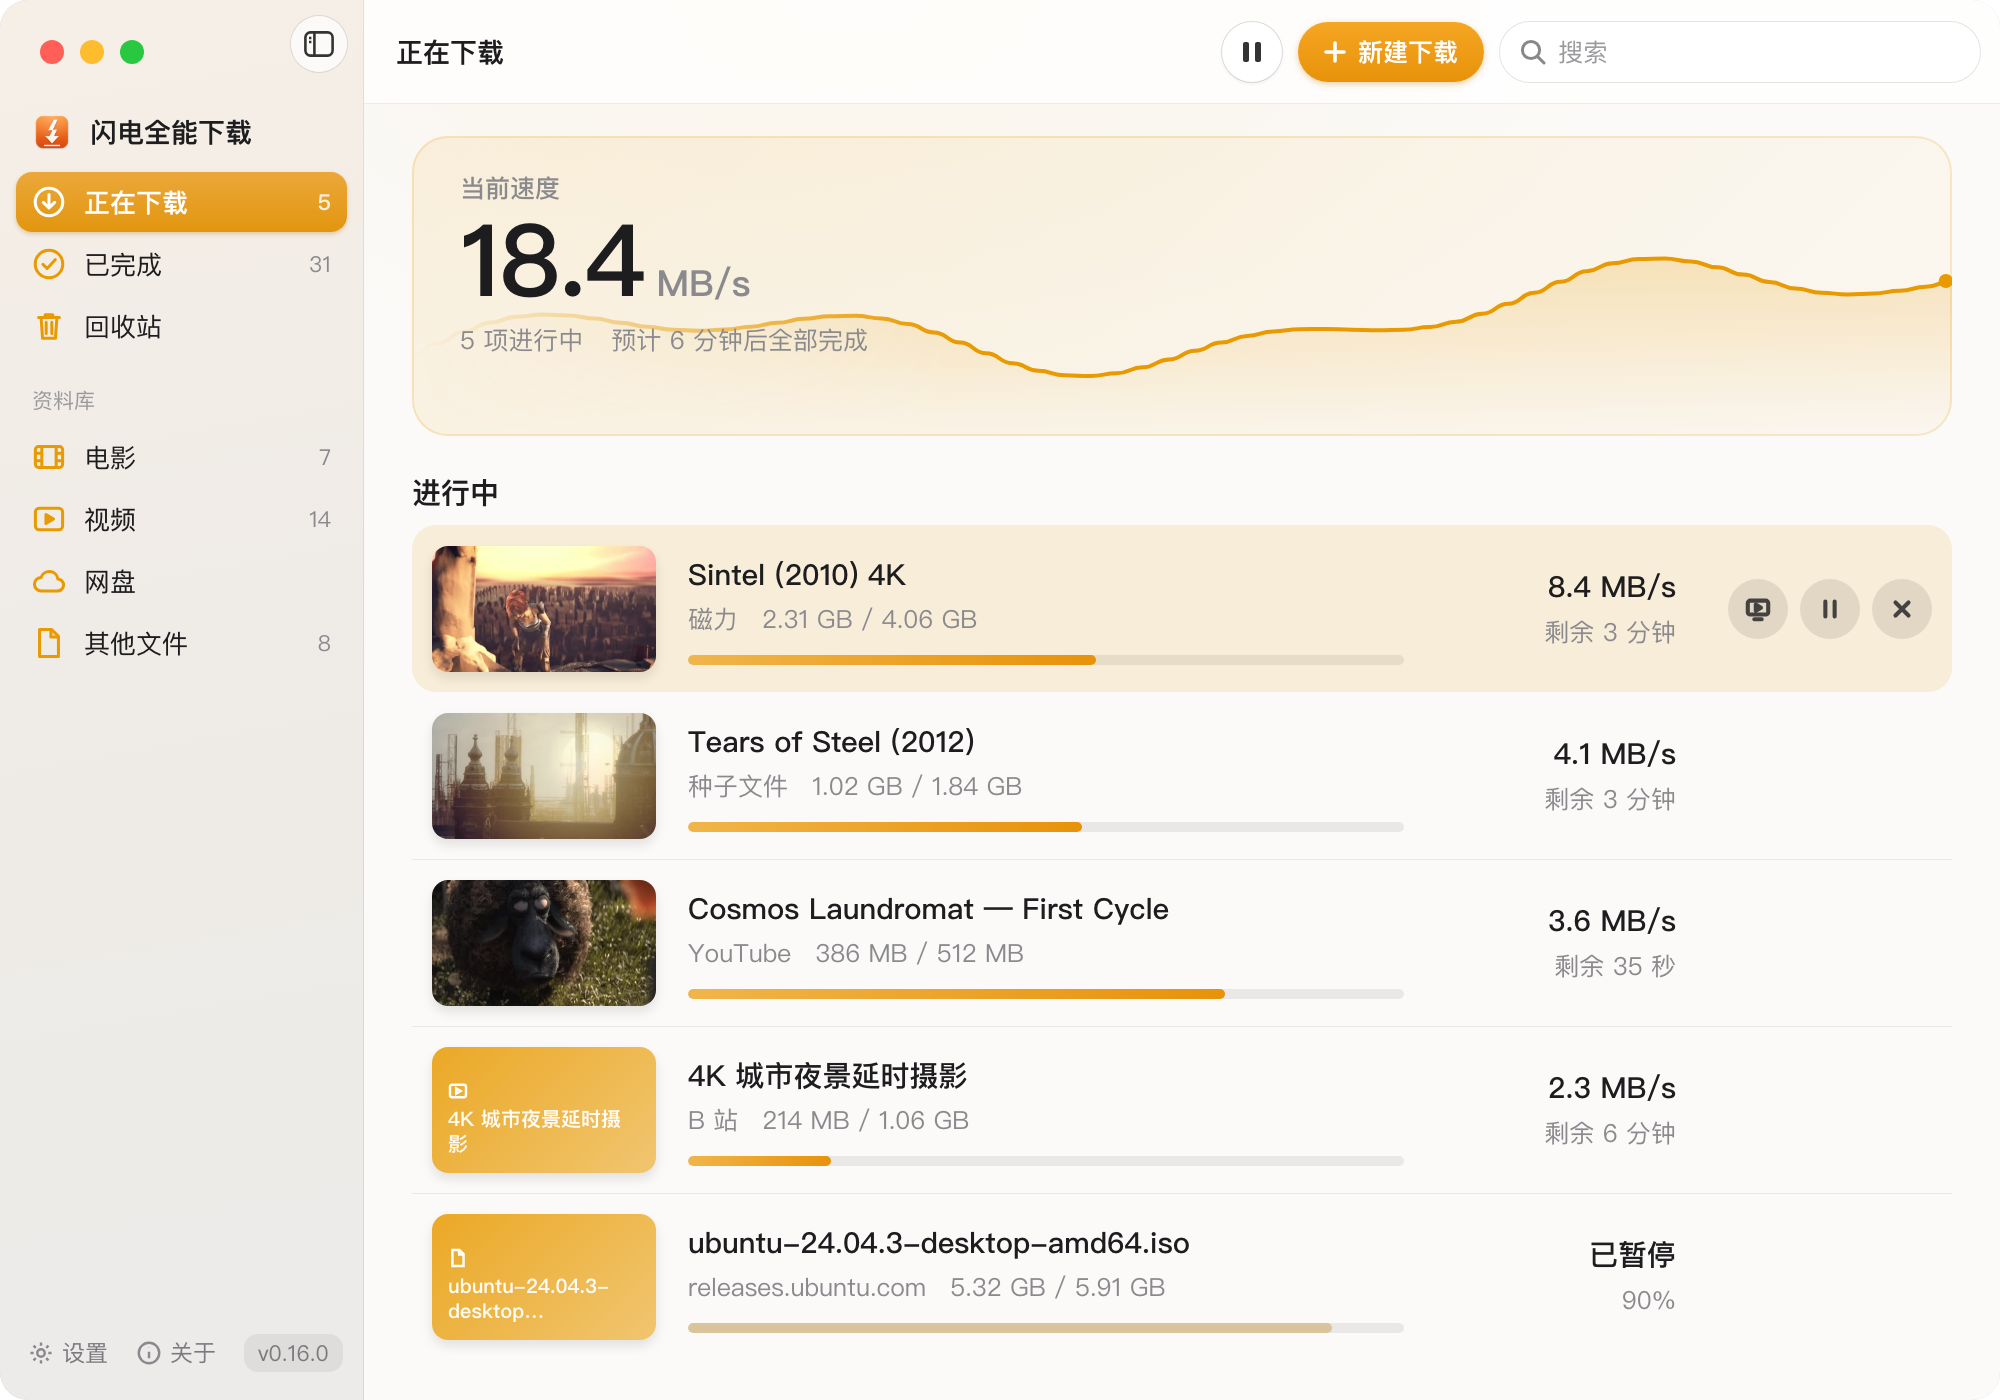Open the 正在下载 sidebar section
2000x1400 pixels.
[x=181, y=203]
